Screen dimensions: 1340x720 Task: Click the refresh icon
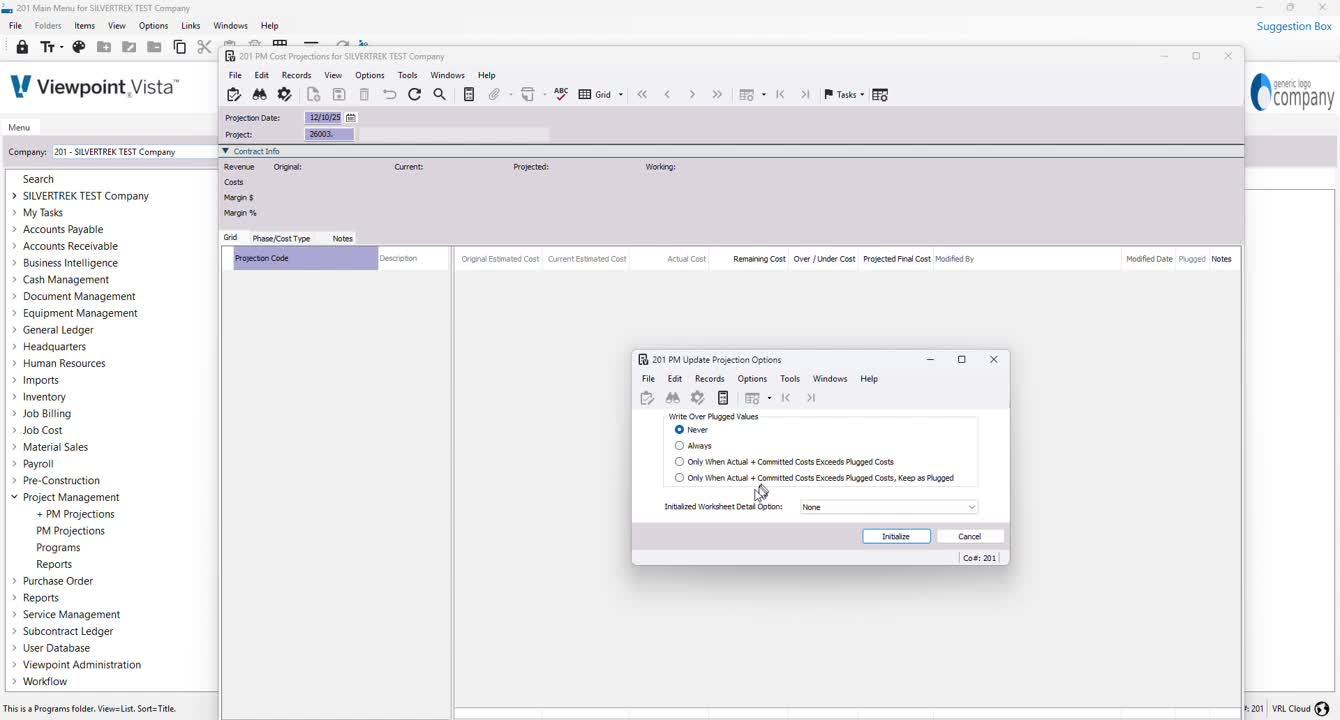click(x=415, y=95)
